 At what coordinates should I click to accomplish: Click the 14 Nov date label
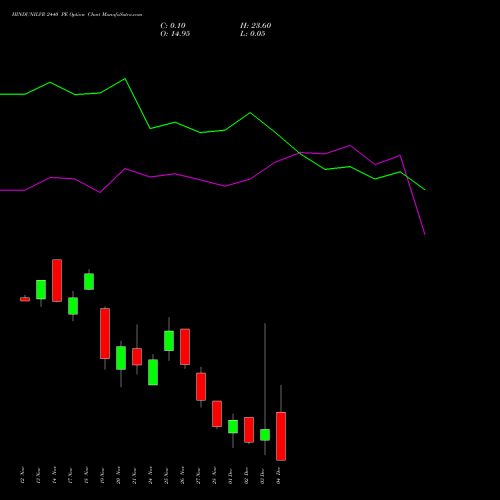[55, 475]
